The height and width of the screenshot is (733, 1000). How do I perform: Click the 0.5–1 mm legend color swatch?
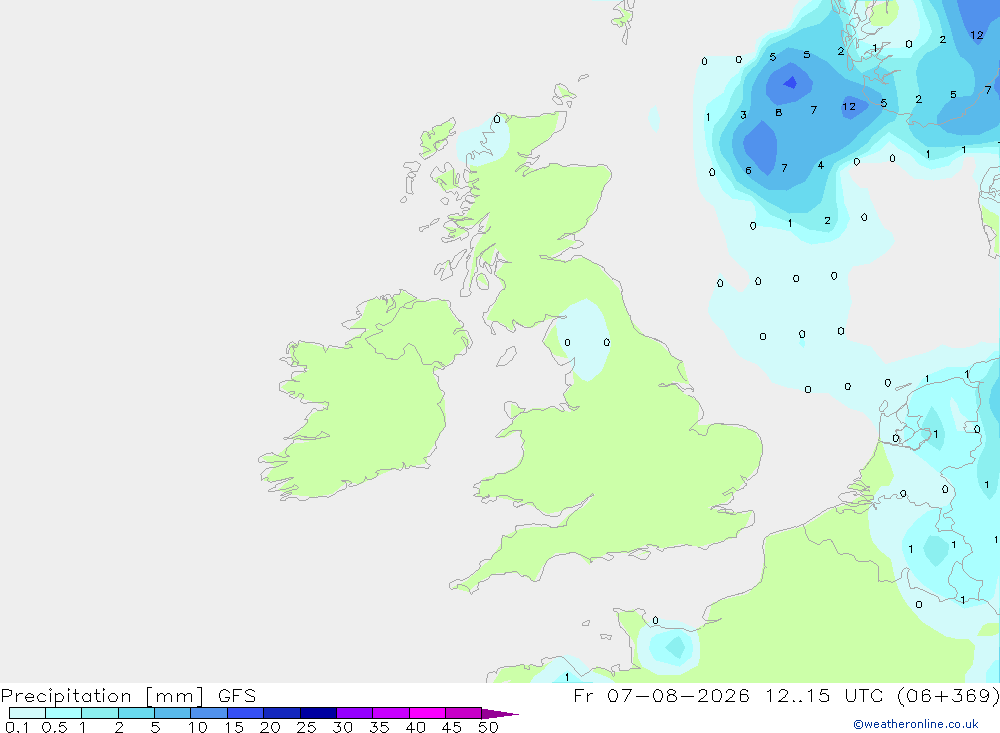(x=64, y=713)
